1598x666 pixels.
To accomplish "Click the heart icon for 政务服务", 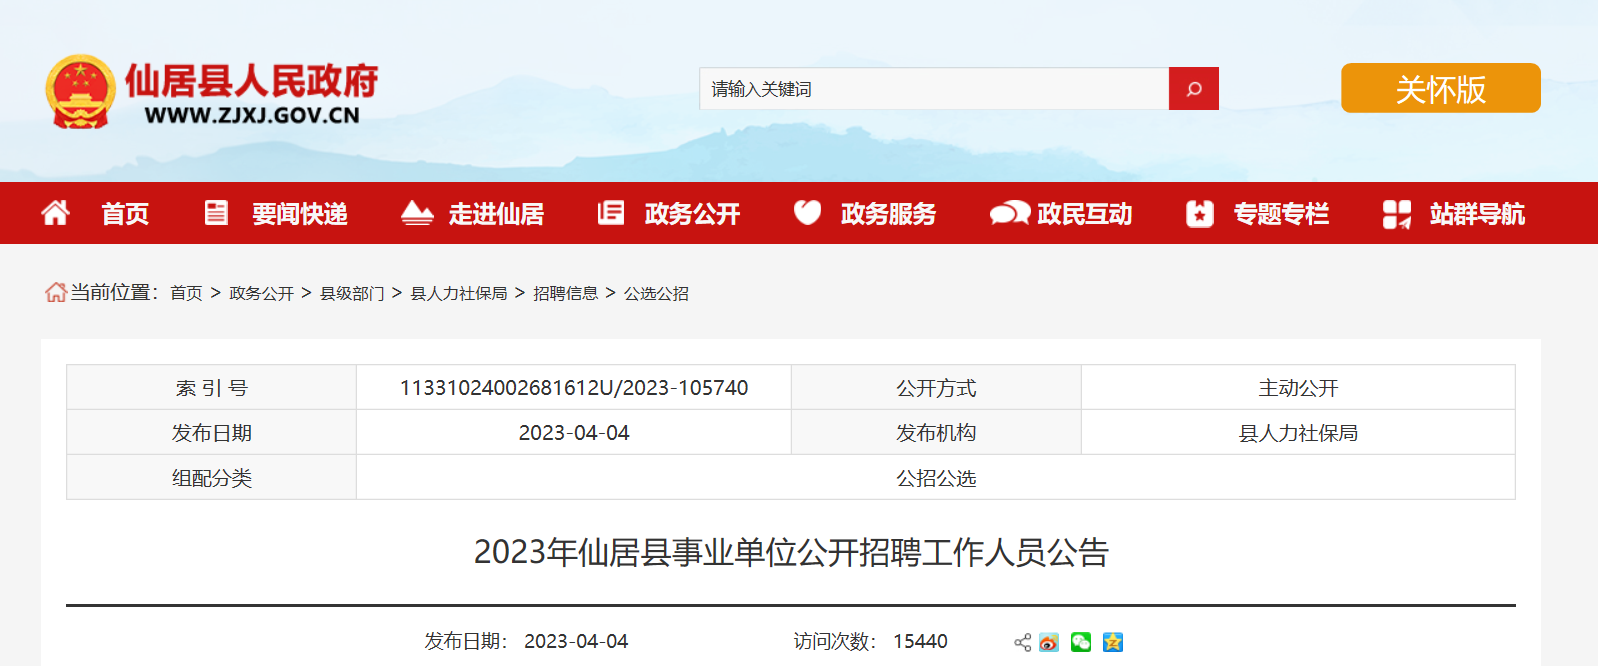I will (807, 213).
